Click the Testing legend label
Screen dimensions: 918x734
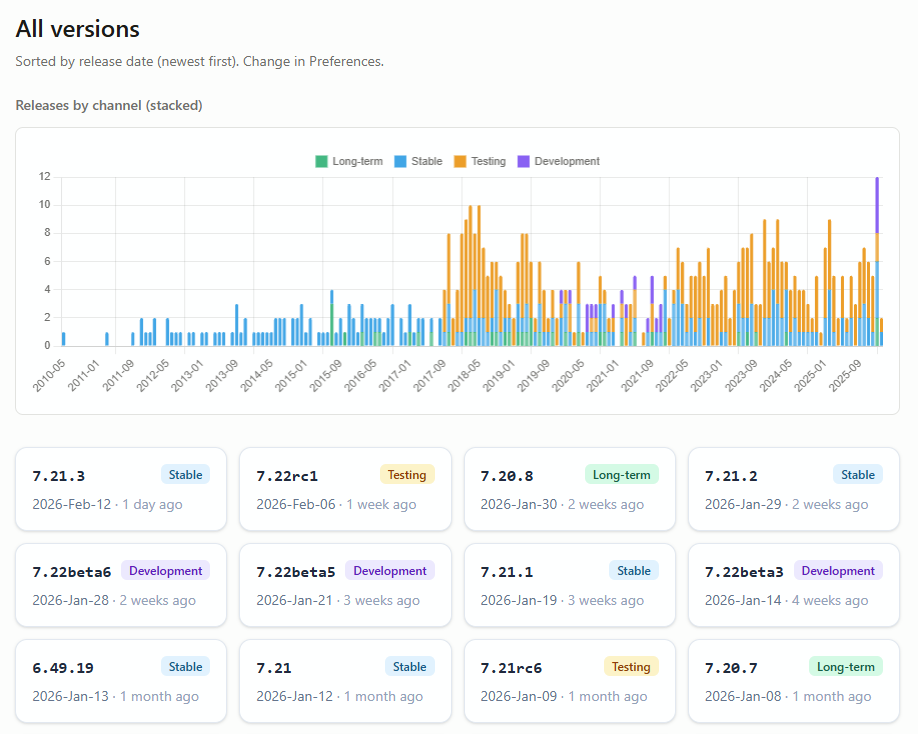[488, 162]
